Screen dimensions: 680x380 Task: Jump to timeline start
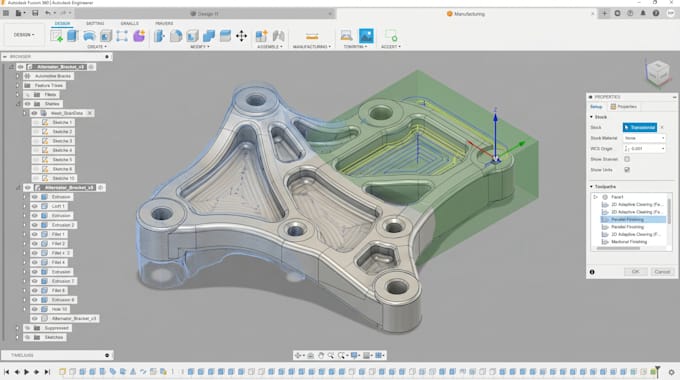pos(7,372)
